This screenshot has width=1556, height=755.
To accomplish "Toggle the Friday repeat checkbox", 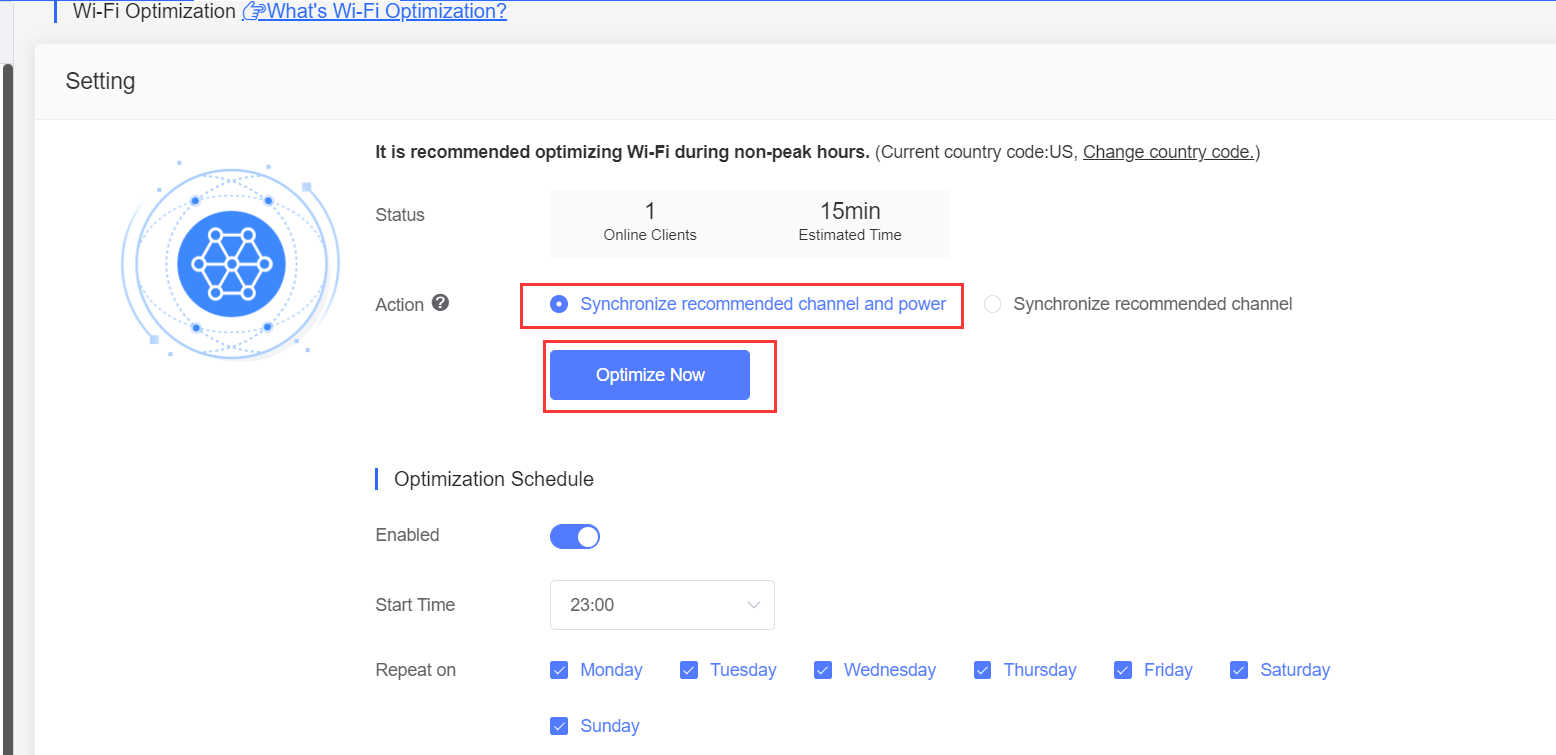I will [1123, 670].
